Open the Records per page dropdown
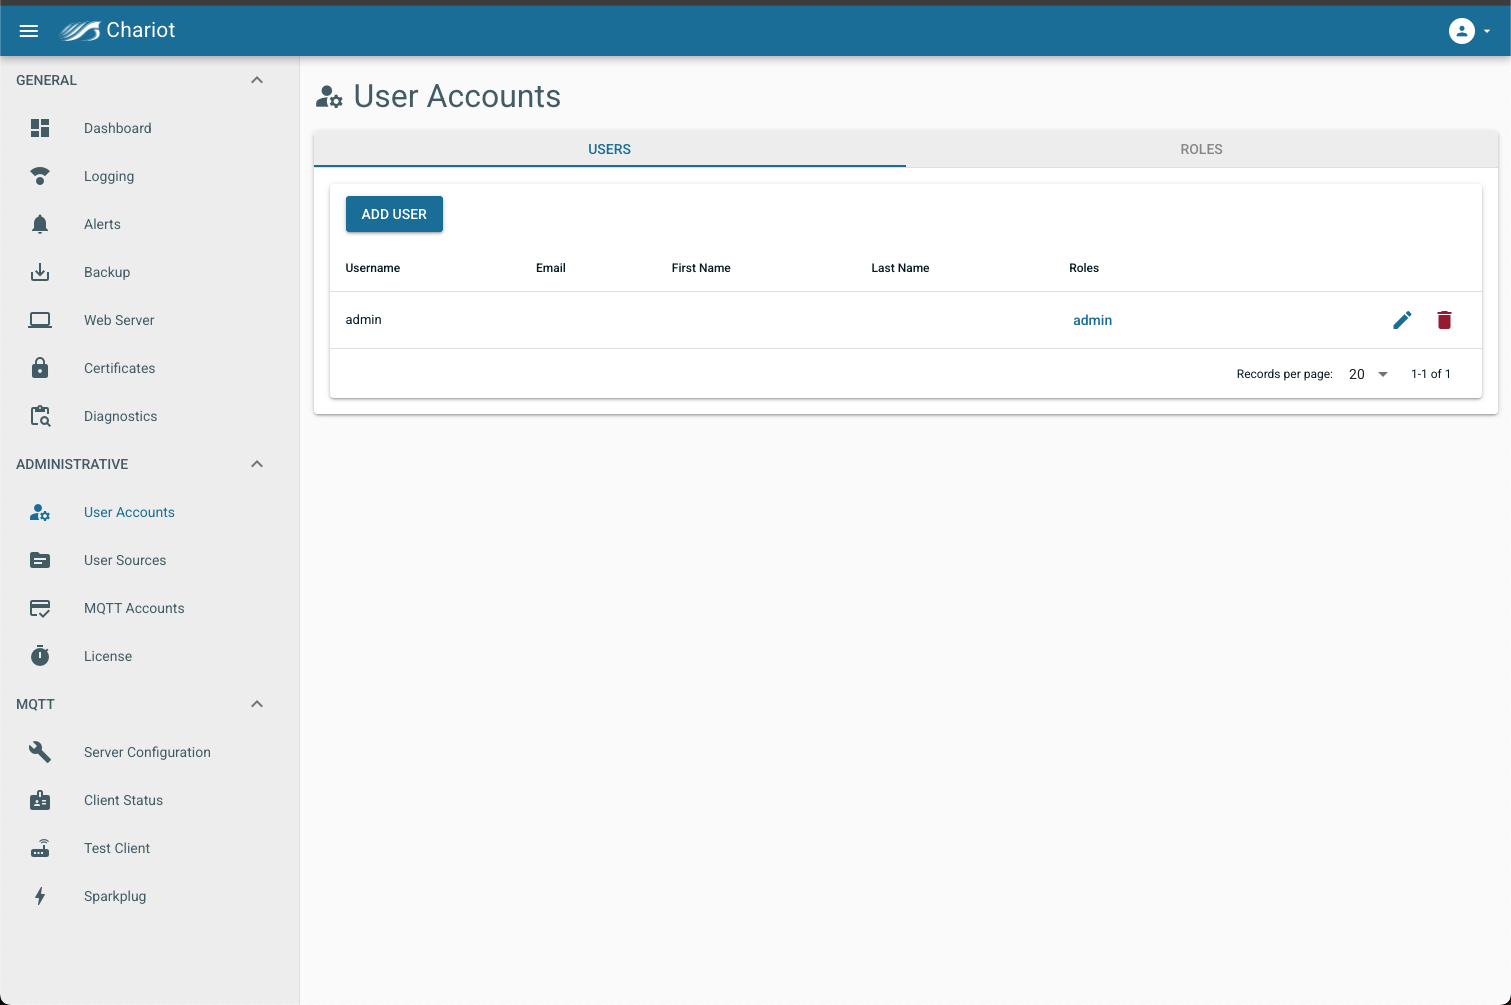Viewport: 1511px width, 1005px height. tap(1368, 374)
